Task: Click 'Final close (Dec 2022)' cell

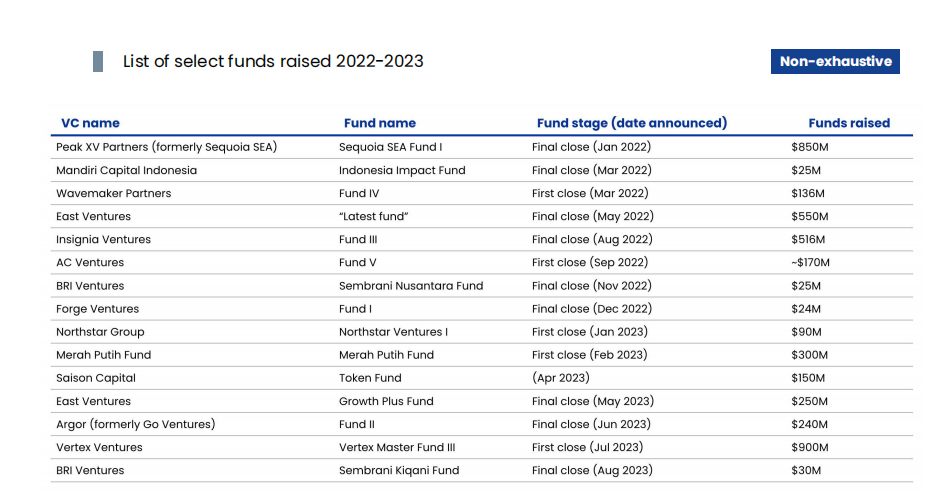Action: point(592,308)
